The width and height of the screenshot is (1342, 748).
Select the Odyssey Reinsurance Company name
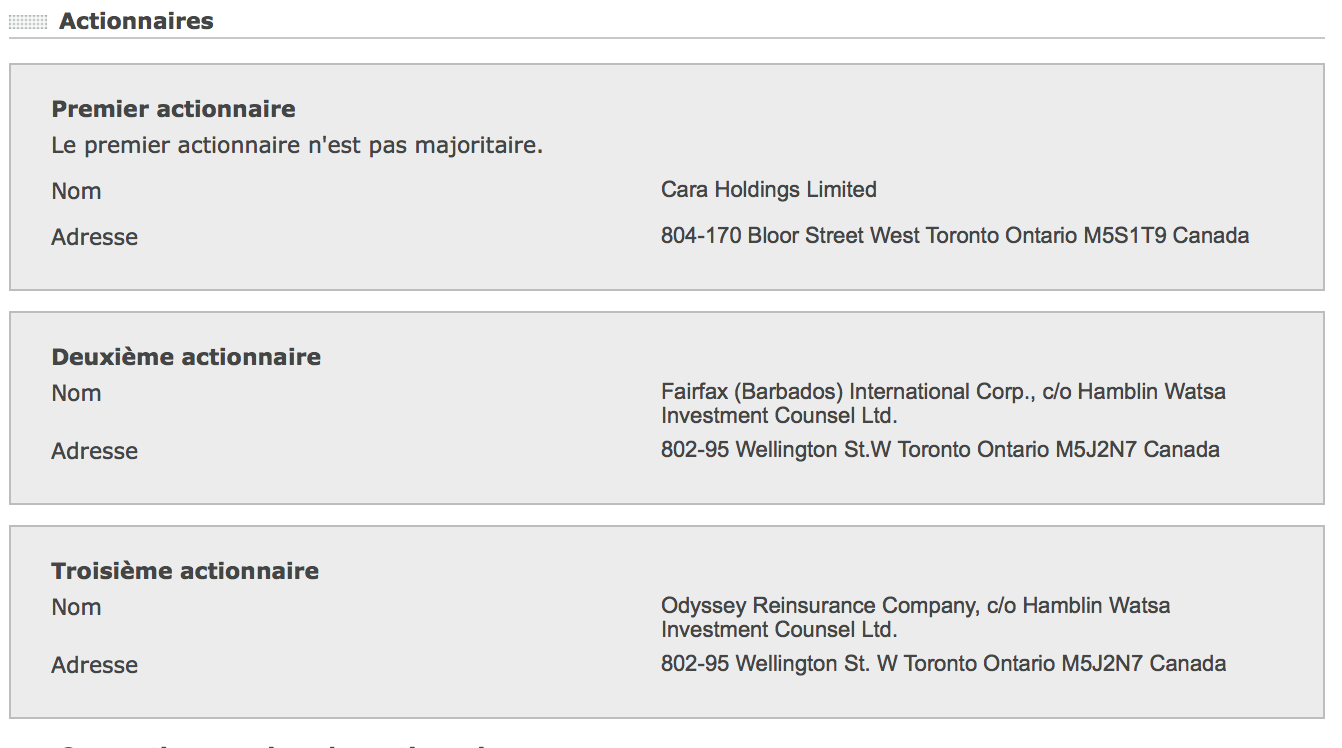coord(819,606)
